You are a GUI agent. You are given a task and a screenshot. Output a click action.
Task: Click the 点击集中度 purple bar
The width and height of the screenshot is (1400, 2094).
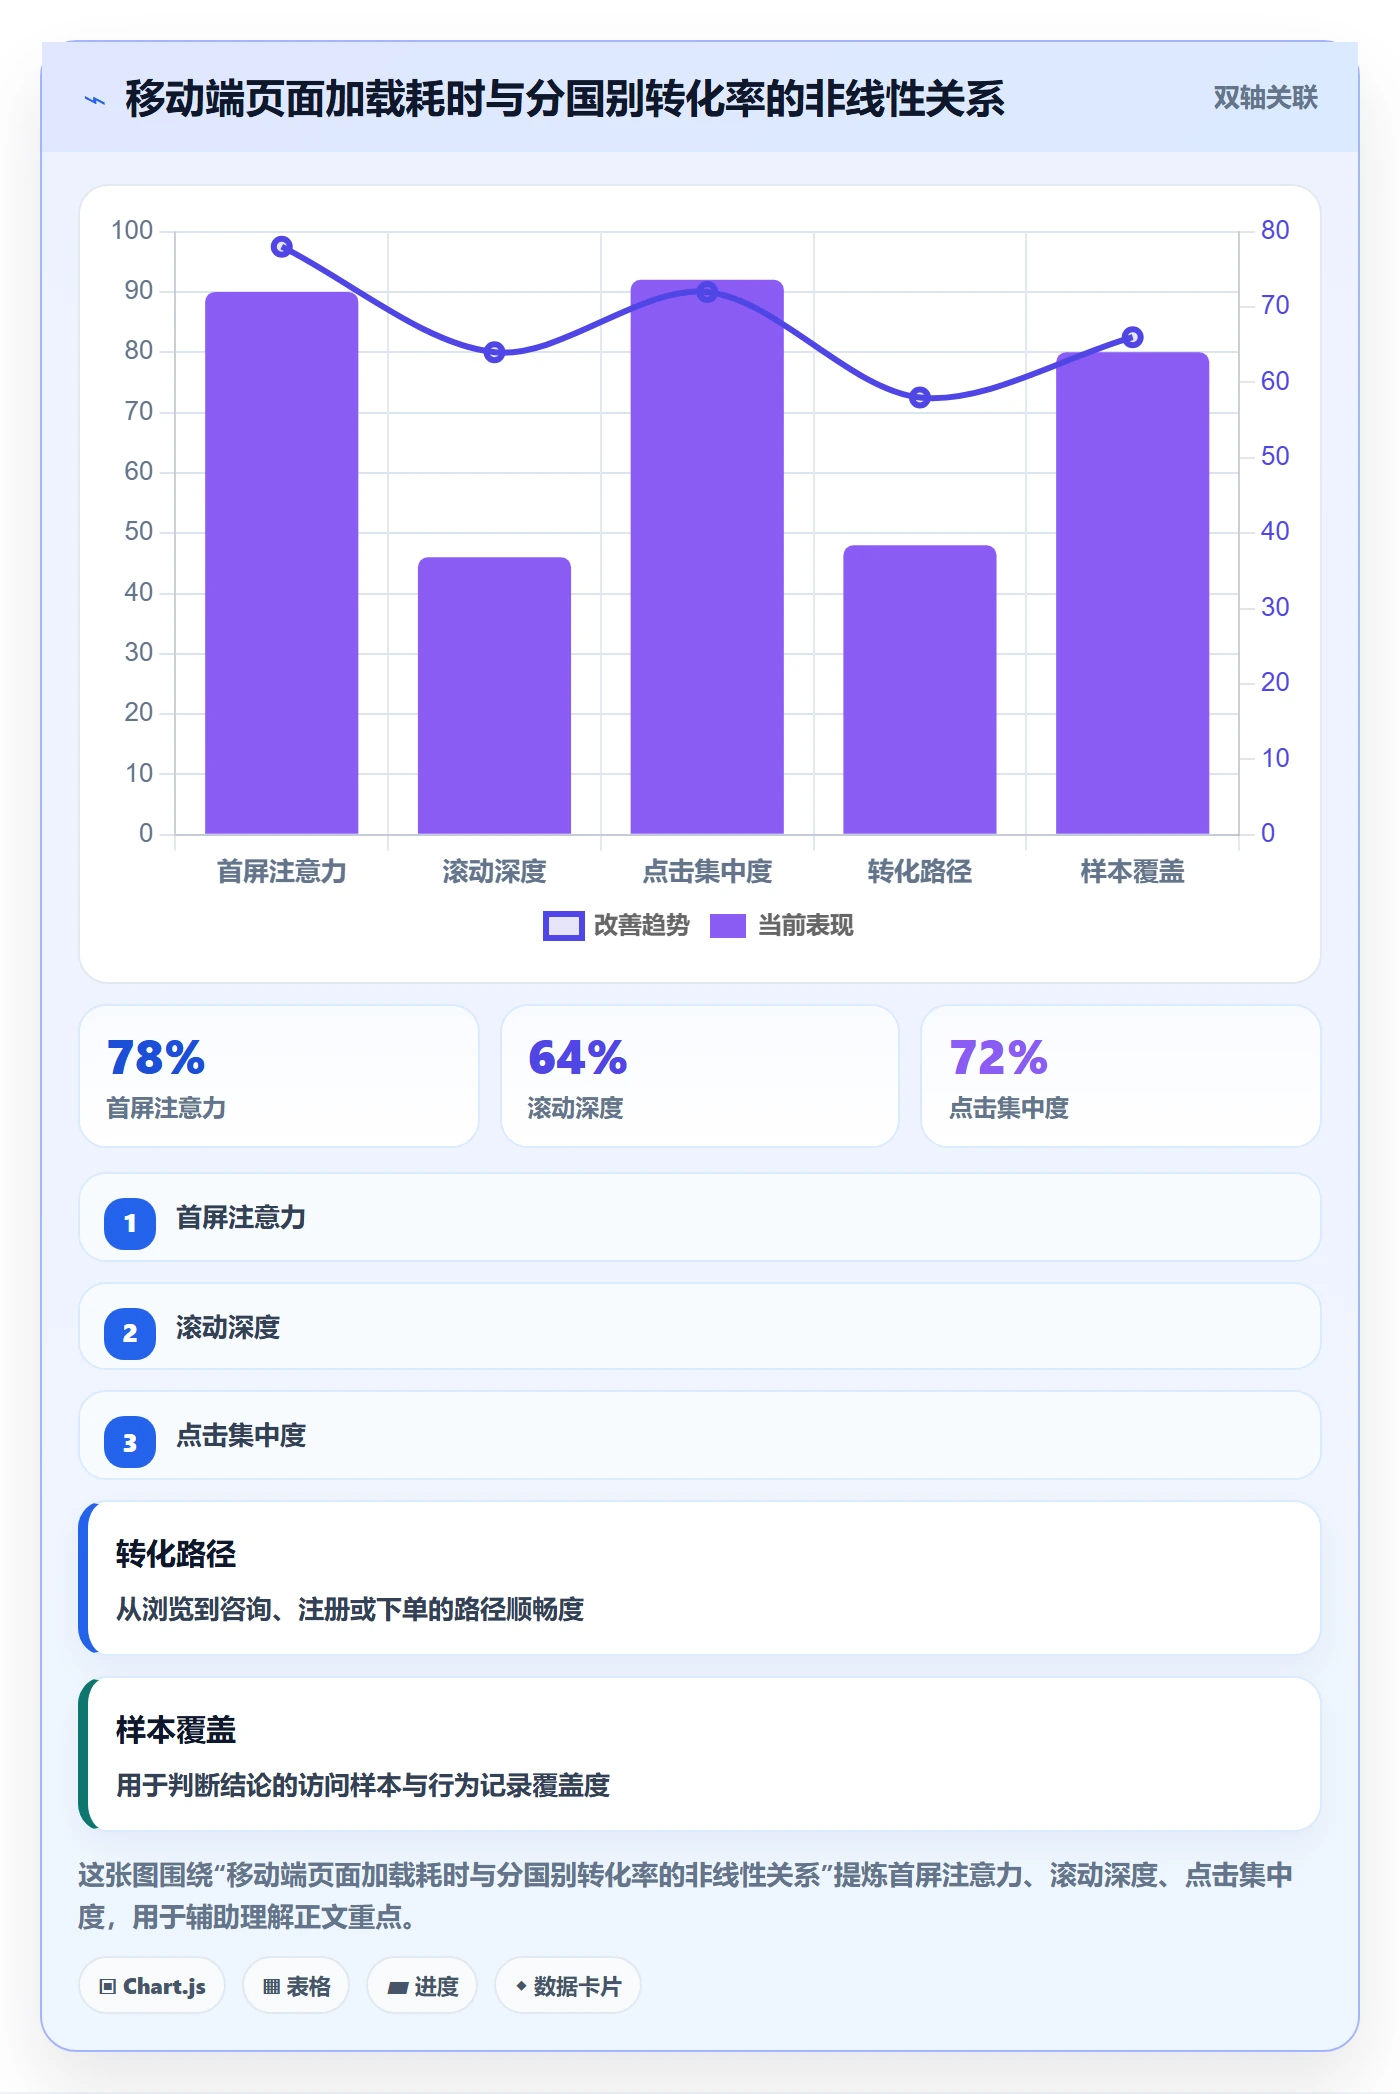(707, 557)
